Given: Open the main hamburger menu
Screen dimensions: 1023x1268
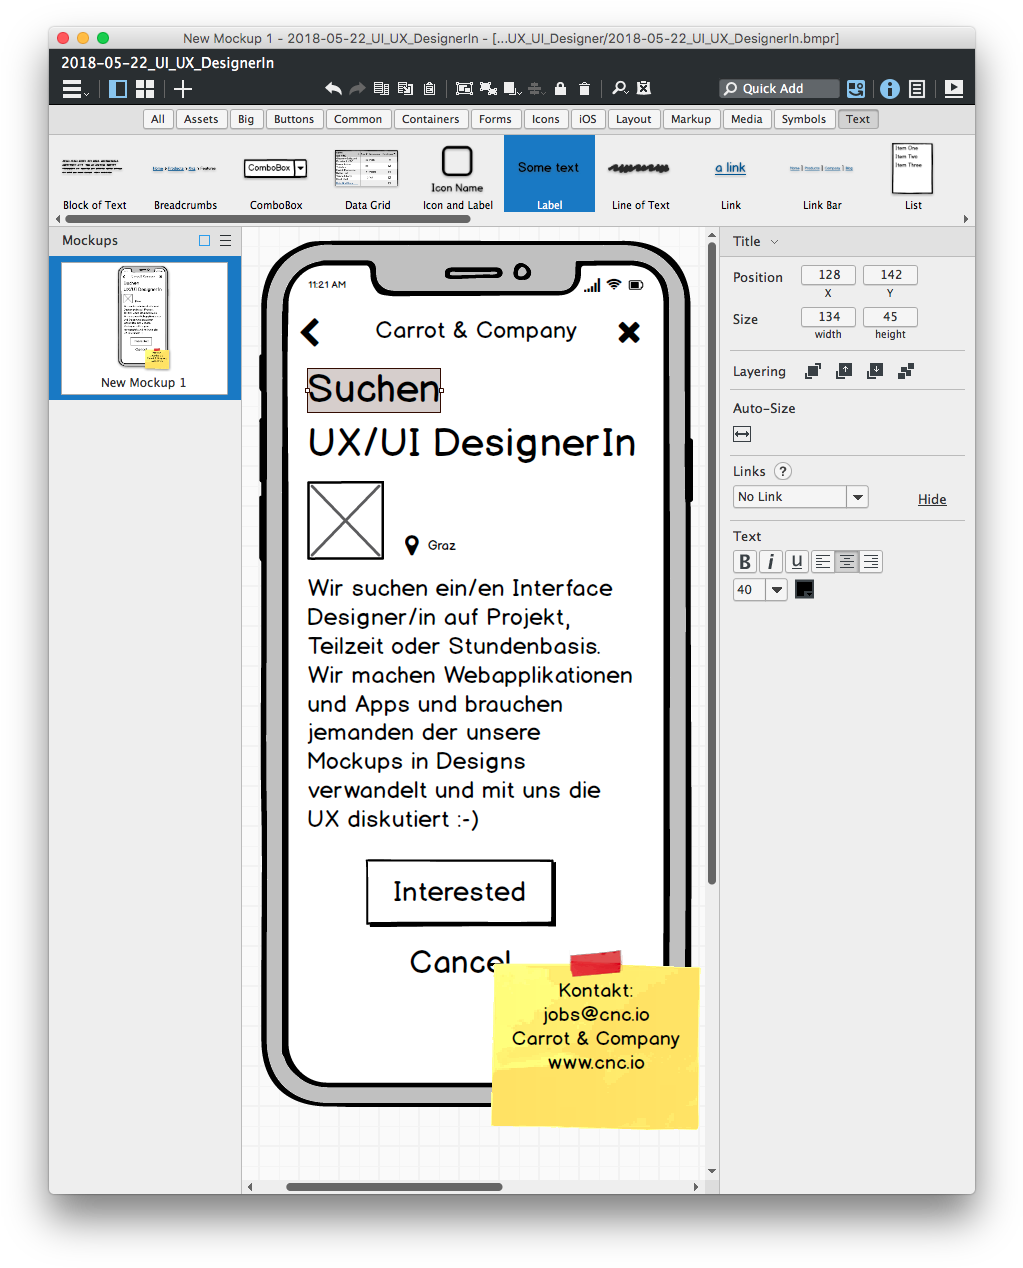Looking at the screenshot, I should 74,89.
